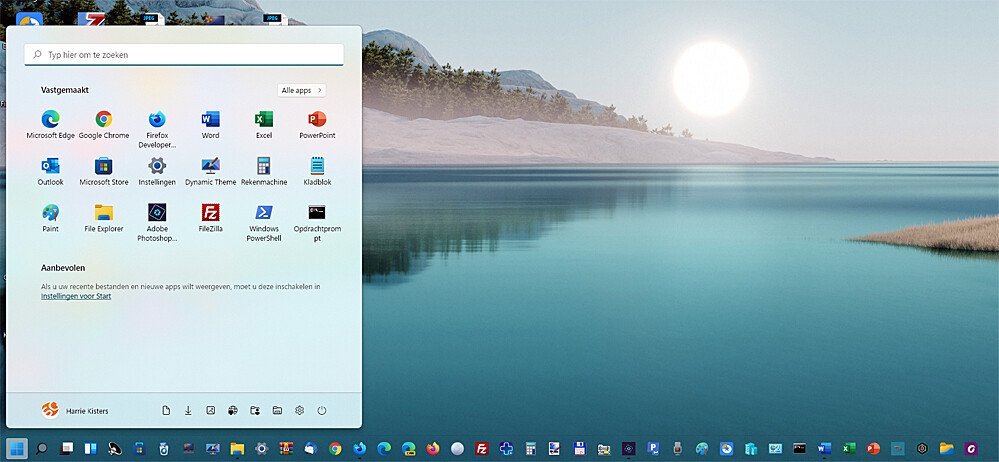Open Microsoft Edge from pinned Start apps
Screen dimensions: 999x462
pyautogui.click(x=50, y=124)
